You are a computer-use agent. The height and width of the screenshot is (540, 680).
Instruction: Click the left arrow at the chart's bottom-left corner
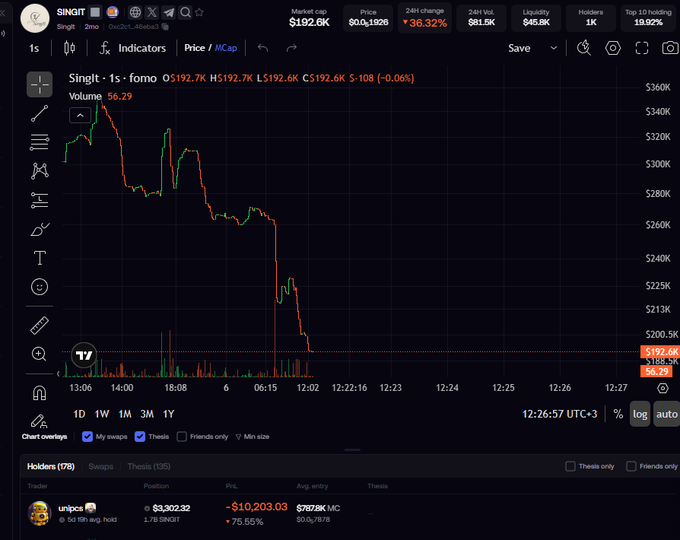coord(58,373)
